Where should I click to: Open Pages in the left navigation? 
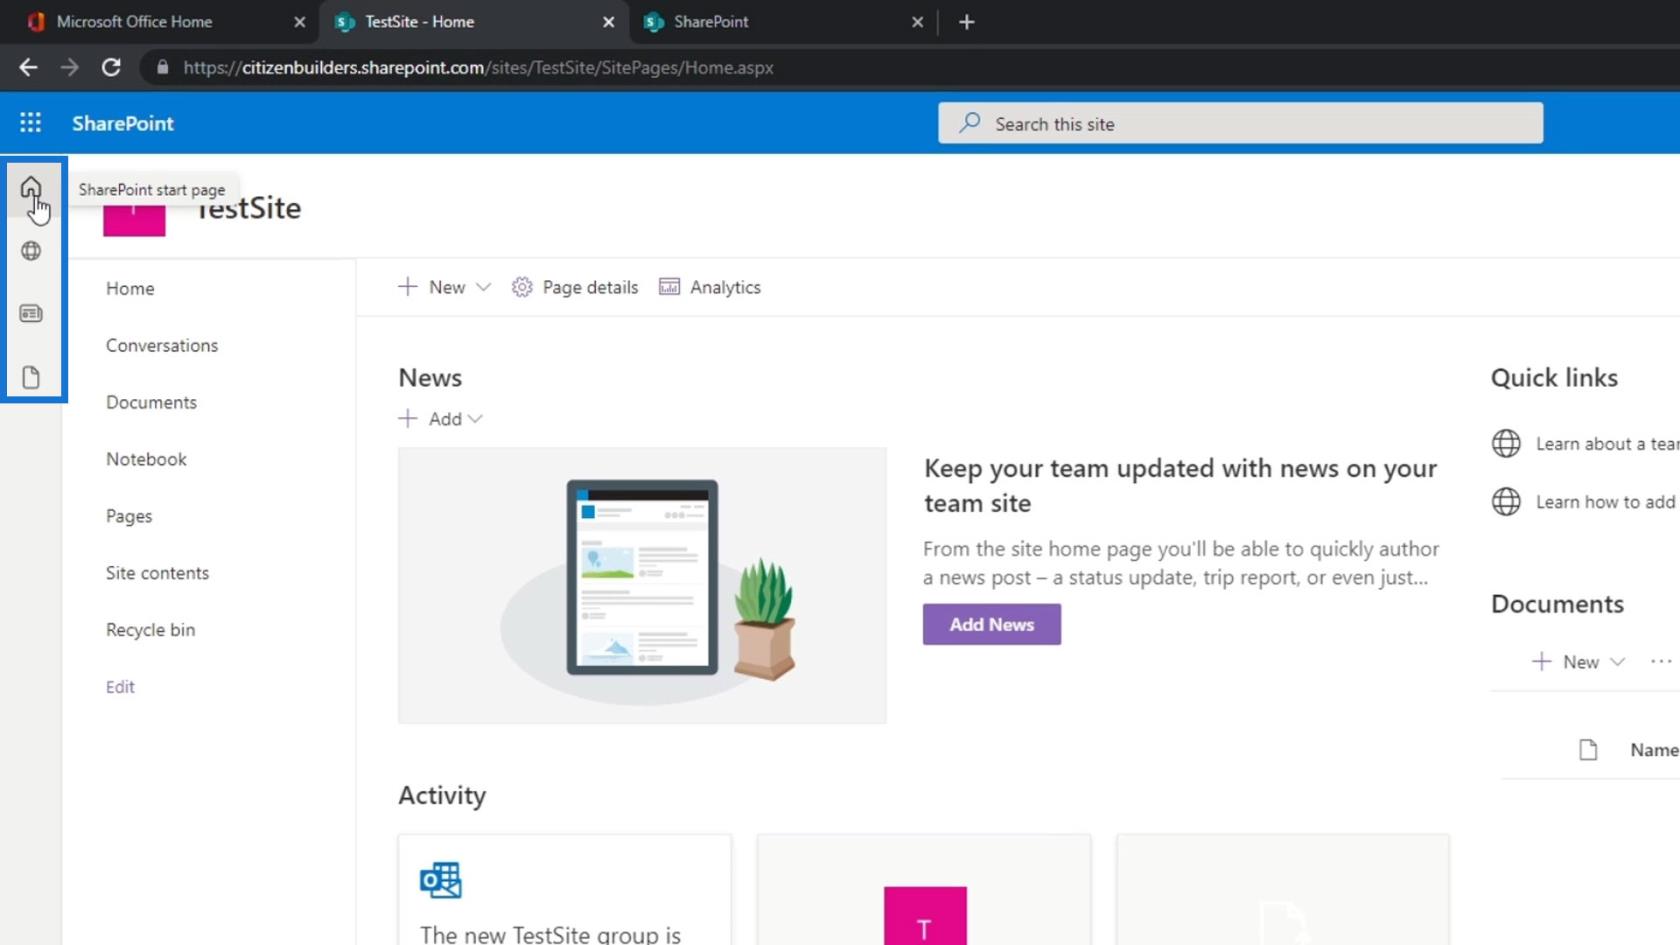click(x=129, y=516)
